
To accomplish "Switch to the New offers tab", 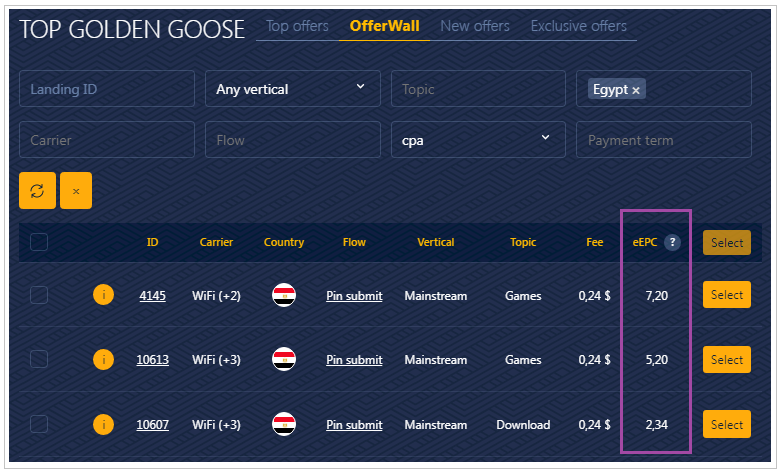I will [475, 26].
